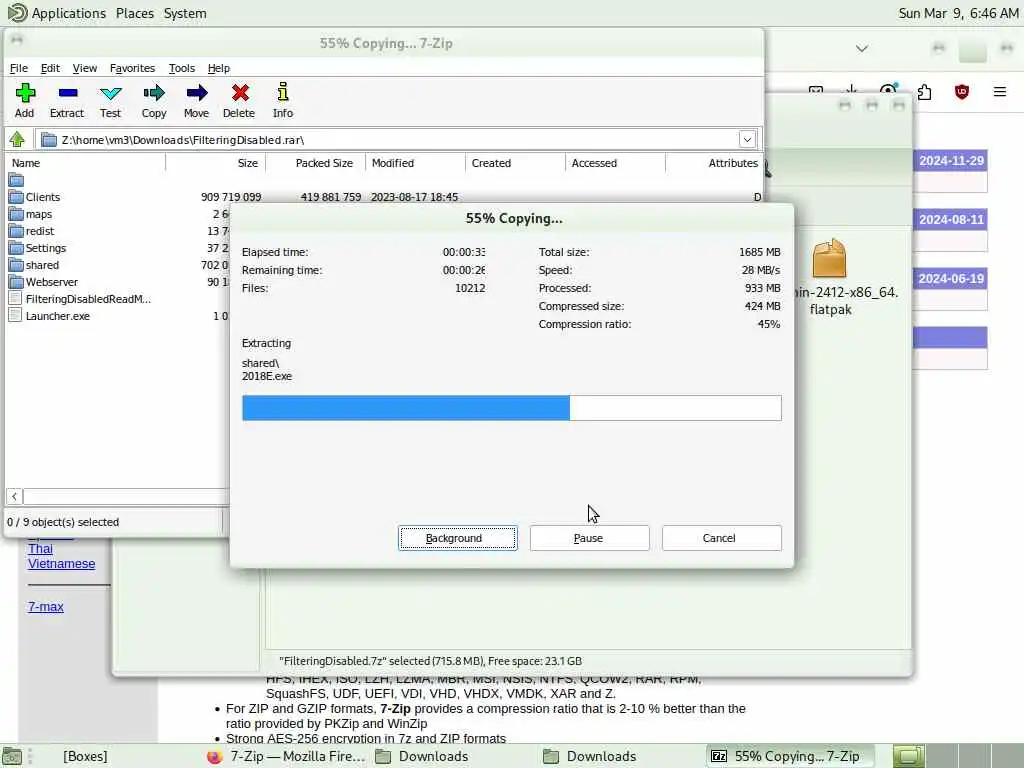The height and width of the screenshot is (768, 1024).
Task: Select the maps folder icon
Action: pyautogui.click(x=16, y=214)
